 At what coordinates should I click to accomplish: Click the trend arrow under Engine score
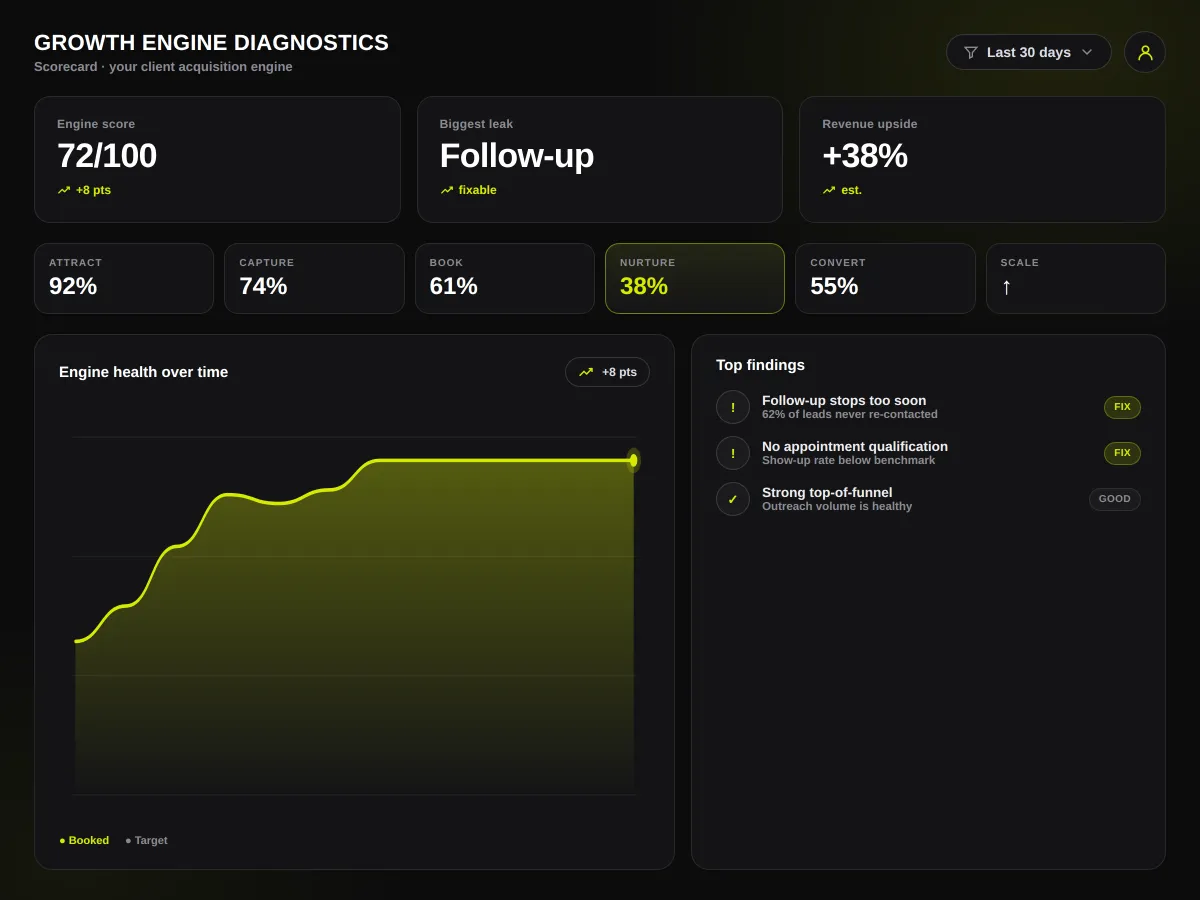point(64,190)
